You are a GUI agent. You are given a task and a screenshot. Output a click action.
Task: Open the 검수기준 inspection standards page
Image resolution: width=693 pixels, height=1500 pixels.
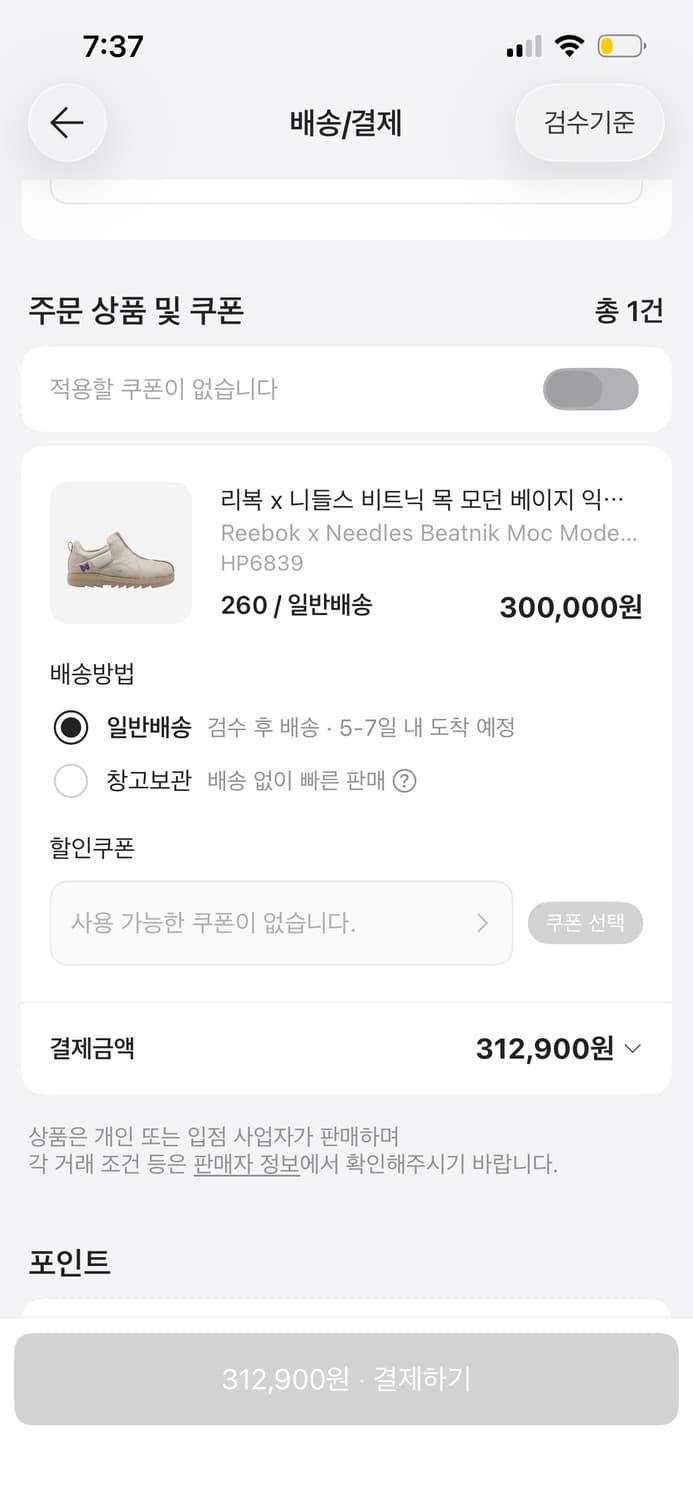point(588,123)
